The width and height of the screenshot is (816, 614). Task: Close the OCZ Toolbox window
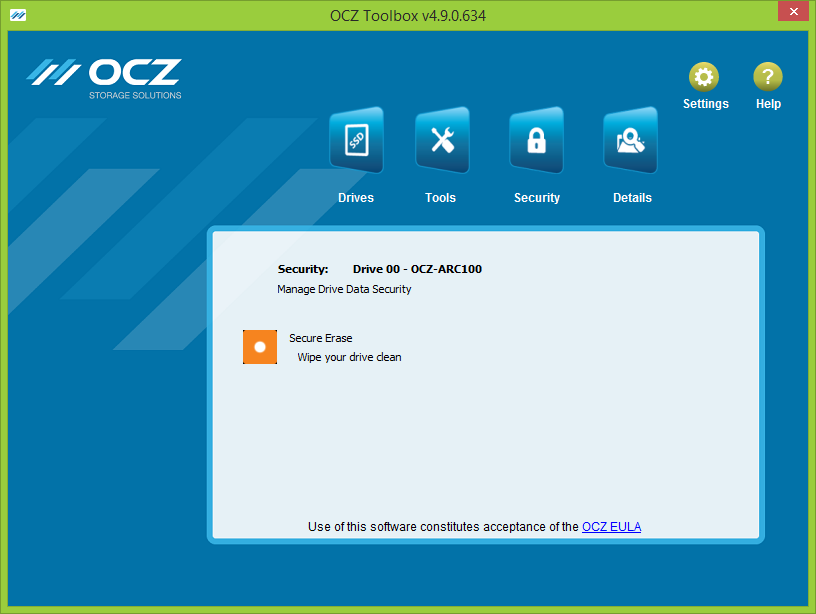pos(790,13)
